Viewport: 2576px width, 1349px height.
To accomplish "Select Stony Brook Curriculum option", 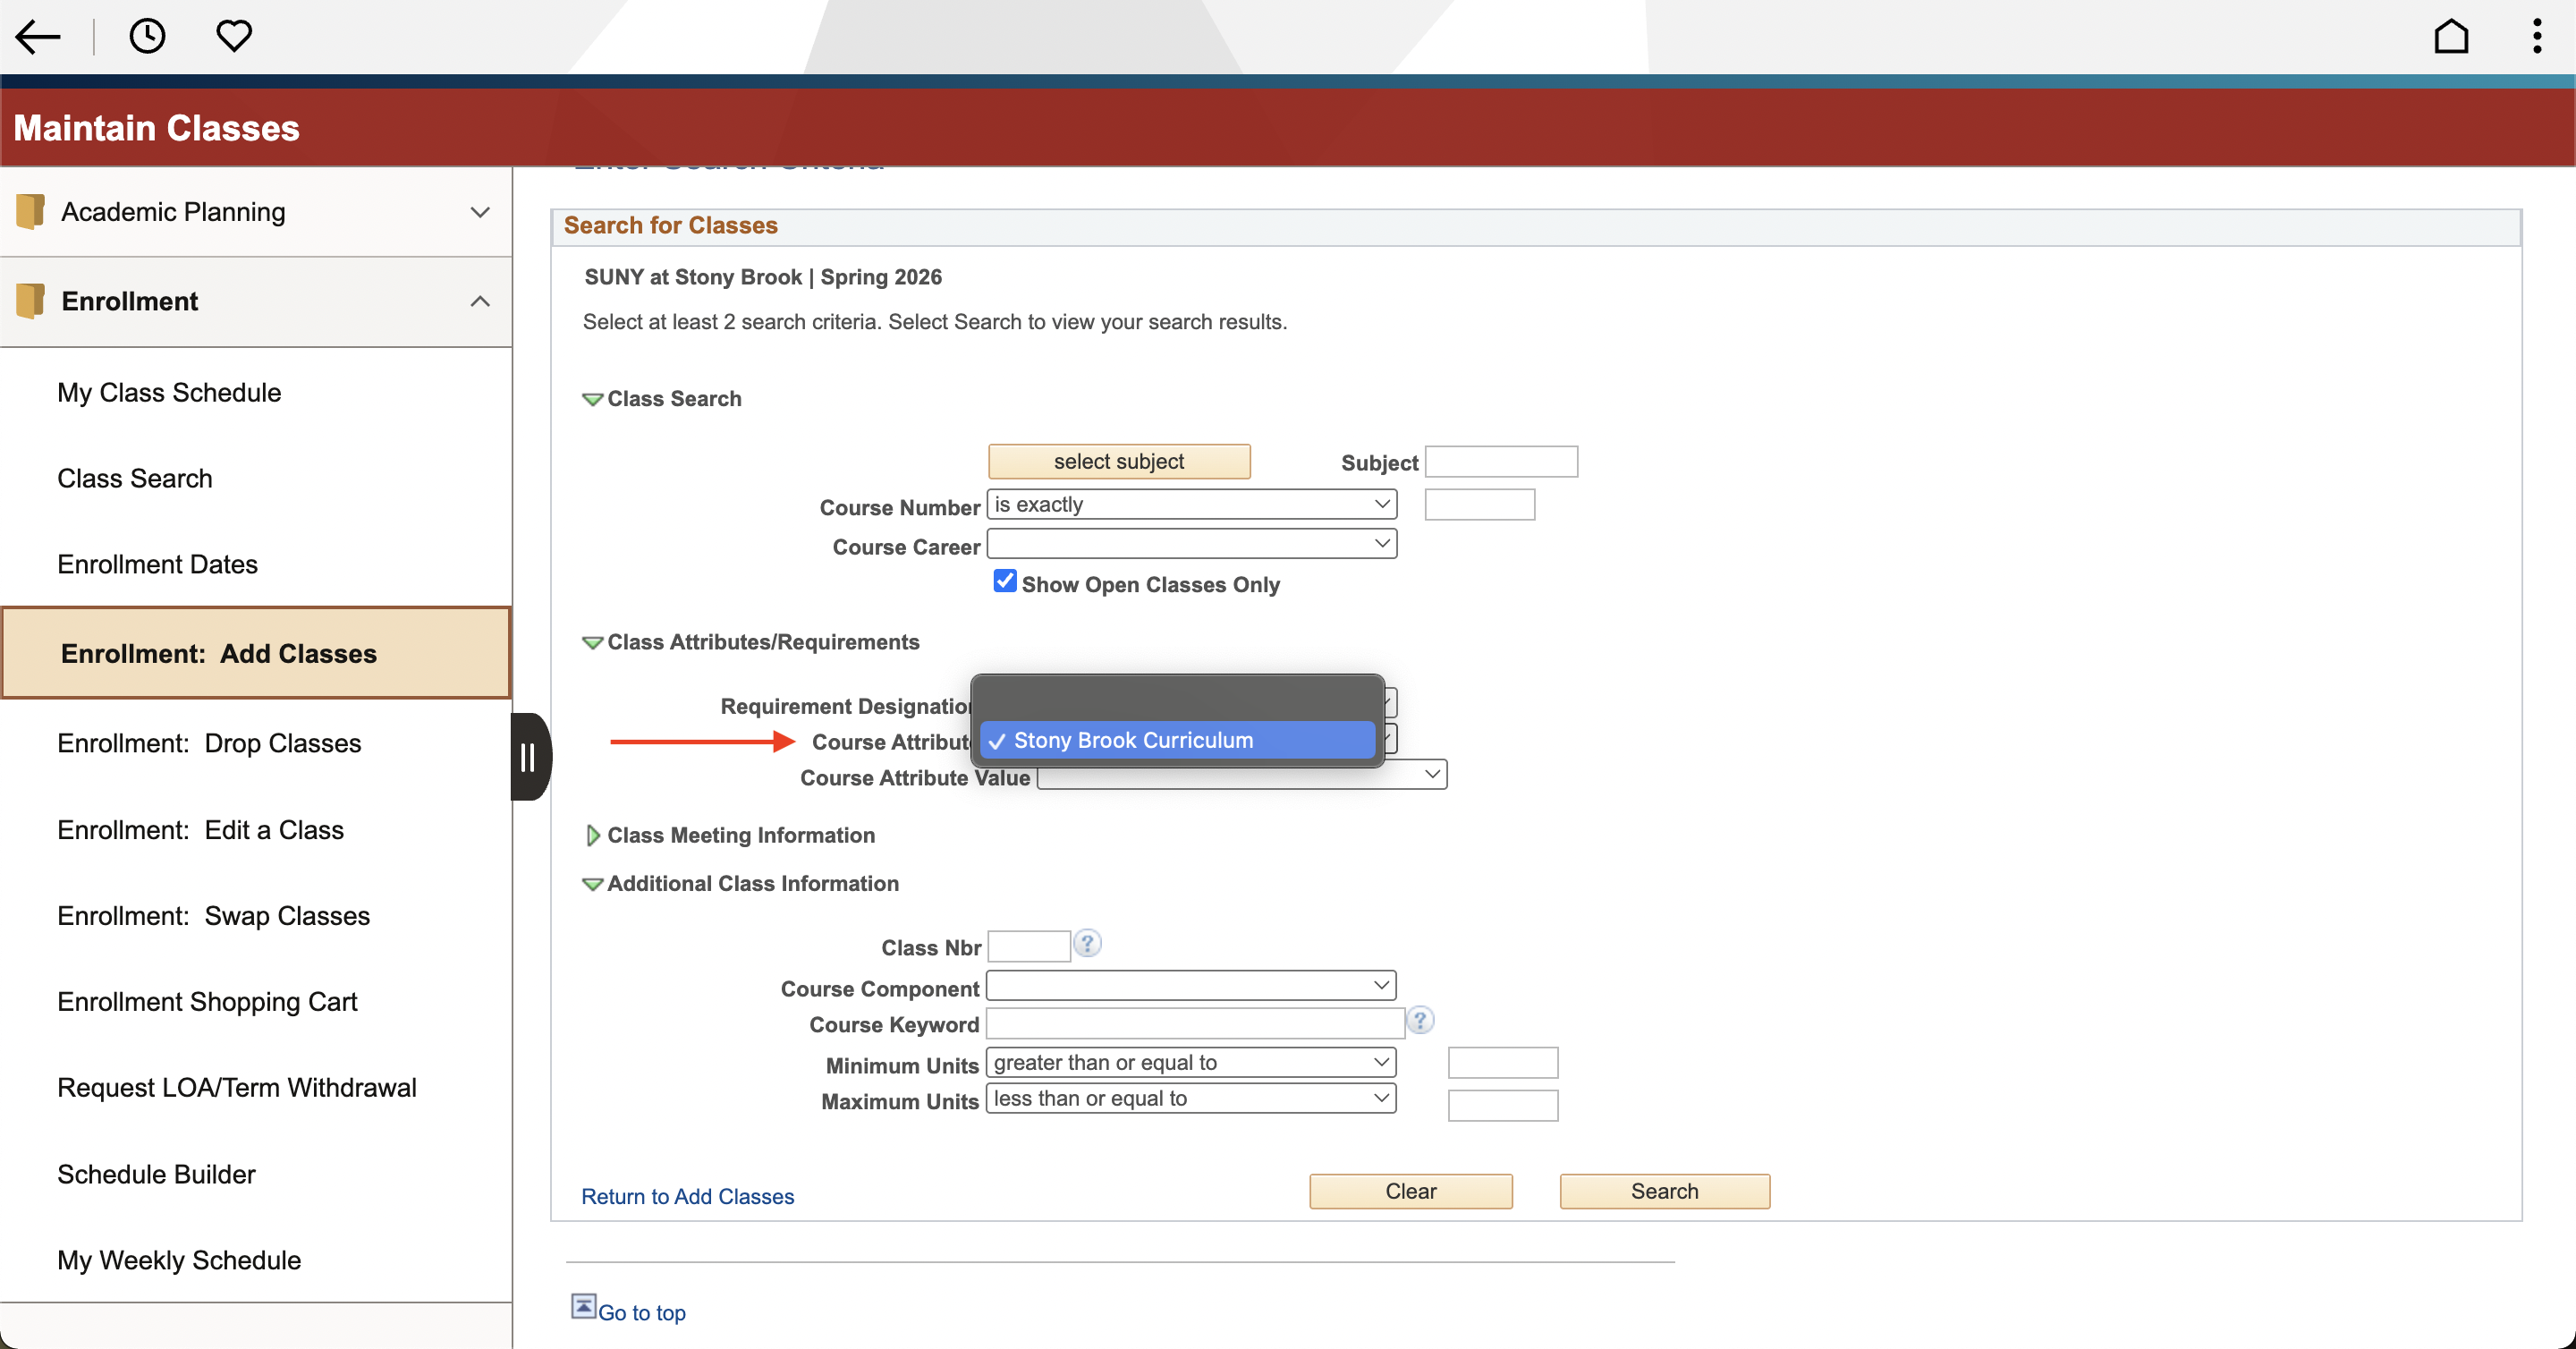I will (1177, 740).
